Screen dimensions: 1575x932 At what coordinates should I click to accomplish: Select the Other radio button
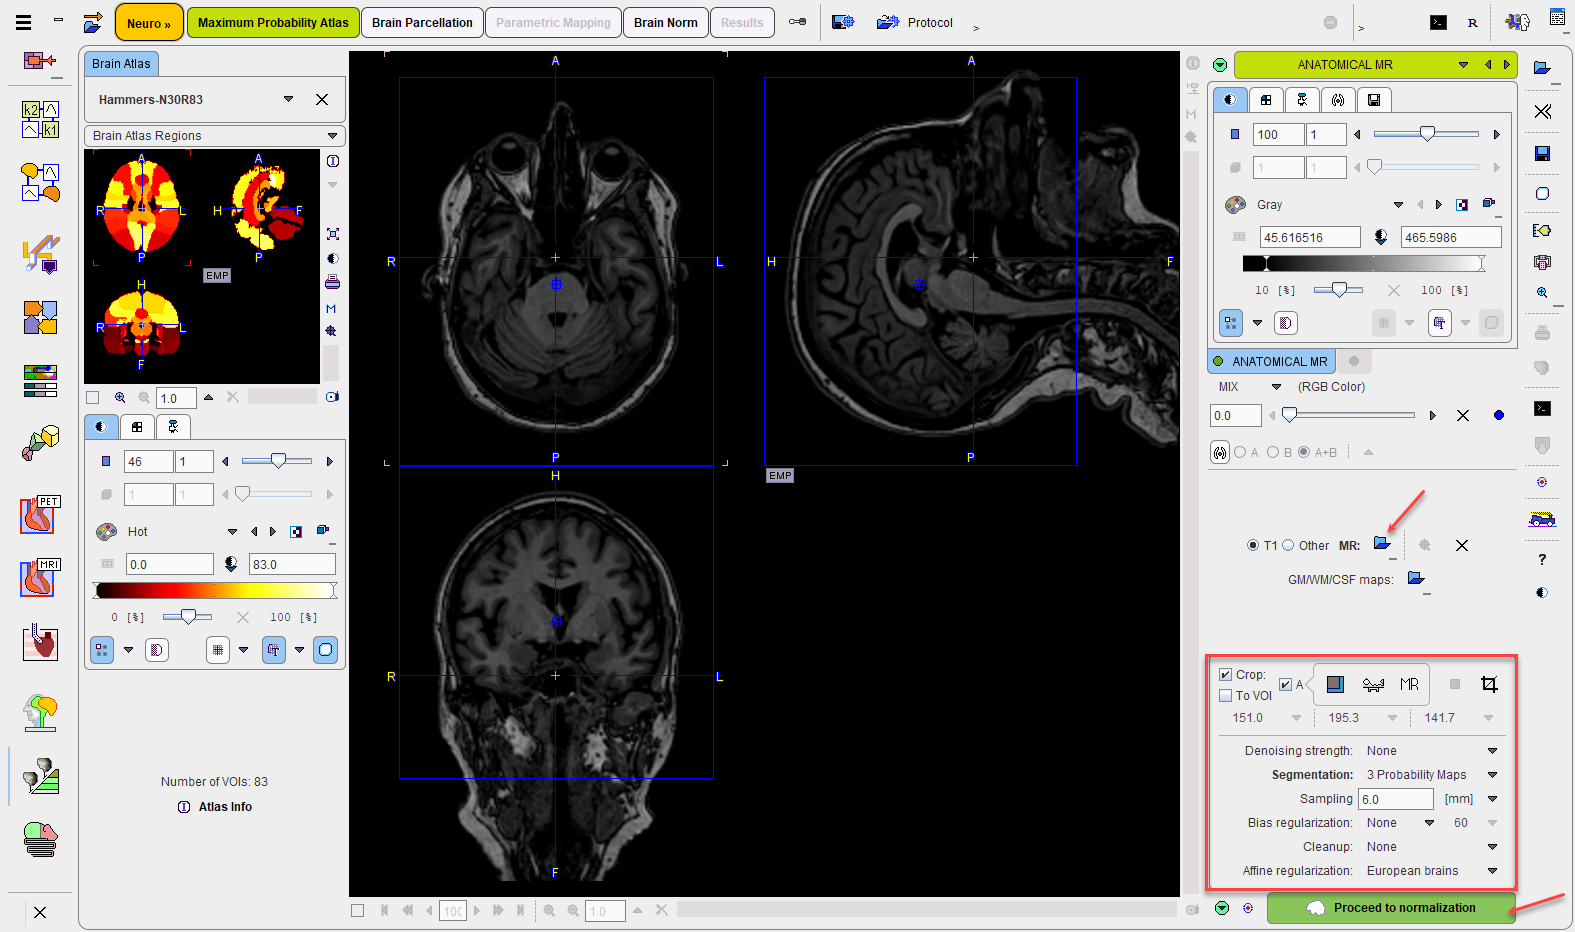point(1288,545)
